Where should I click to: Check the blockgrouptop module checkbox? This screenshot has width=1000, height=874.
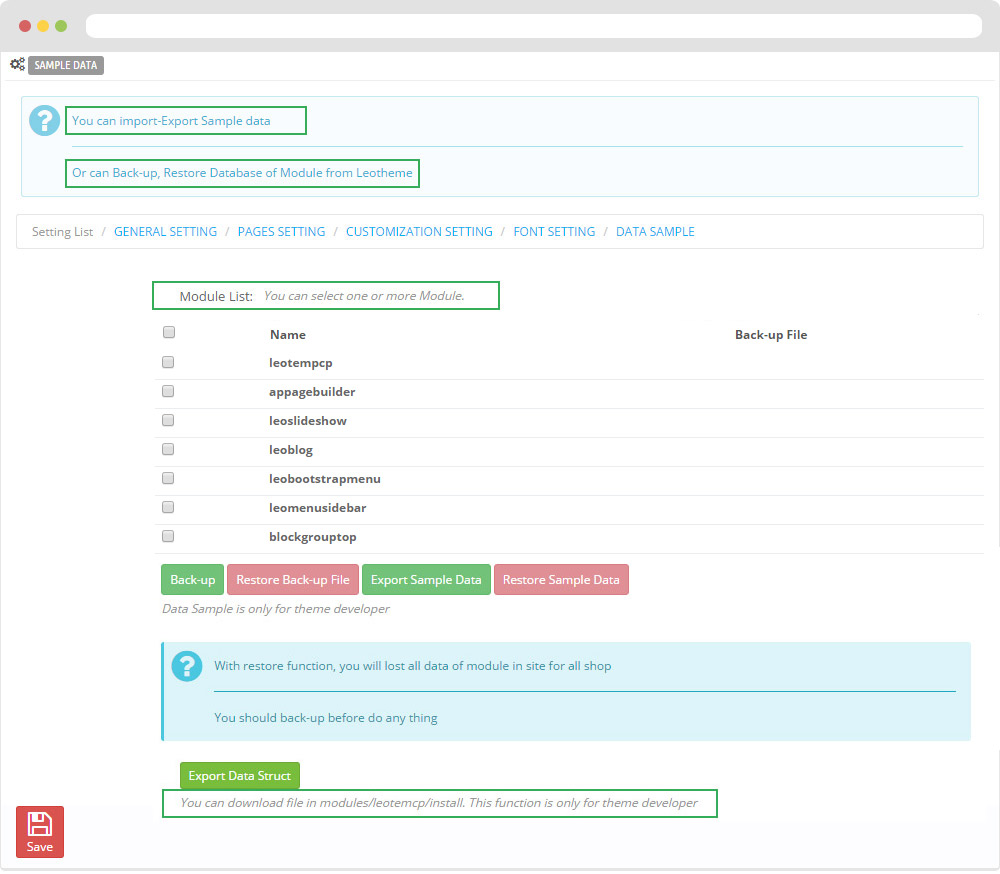pyautogui.click(x=168, y=537)
